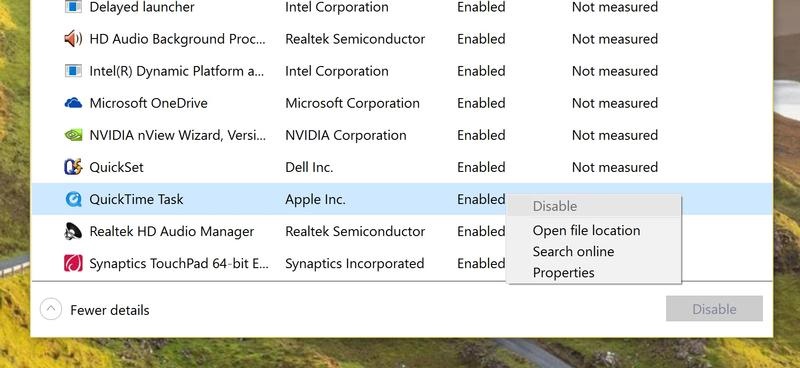The height and width of the screenshot is (368, 800).
Task: Click Not measured impact for NVIDIA row
Action: coord(615,135)
